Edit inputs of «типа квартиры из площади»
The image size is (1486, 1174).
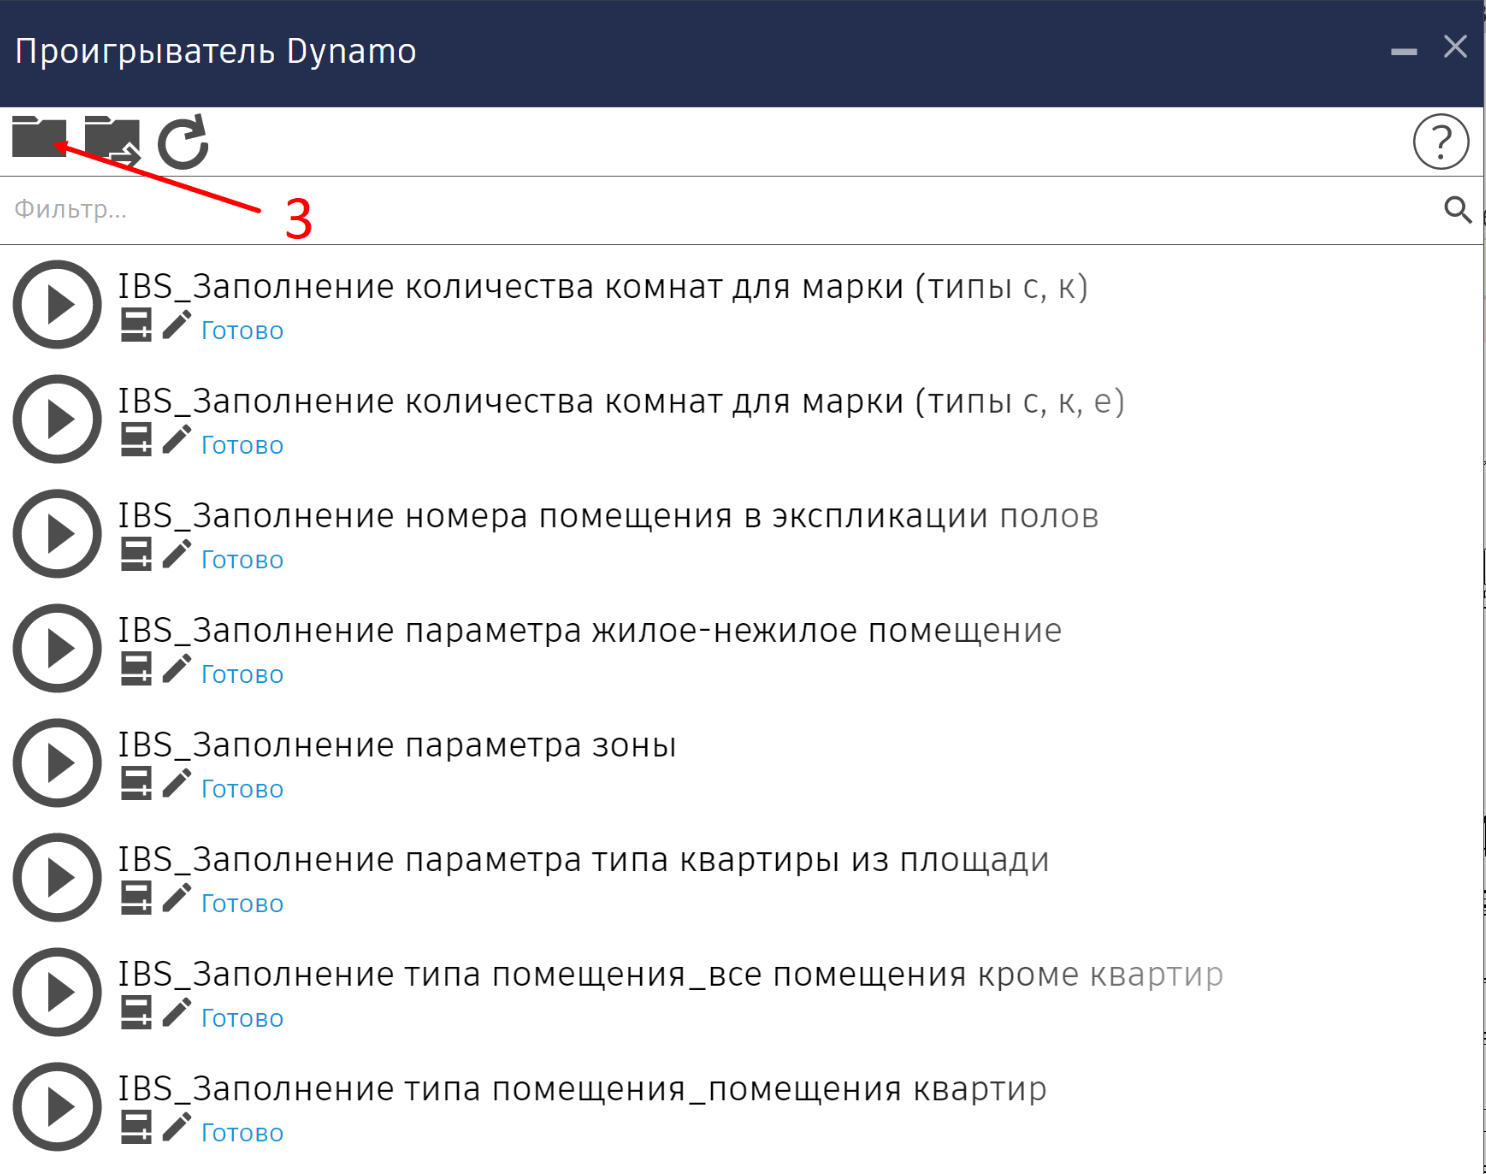136,897
